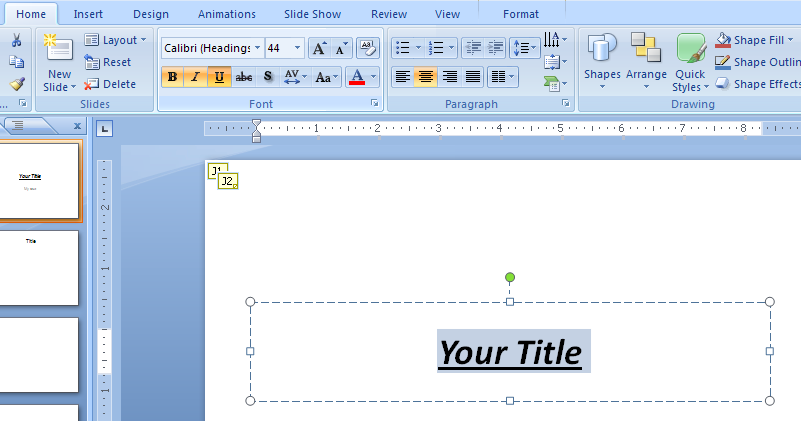Open the View tab
Image resolution: width=801 pixels, height=421 pixels.
pyautogui.click(x=447, y=14)
